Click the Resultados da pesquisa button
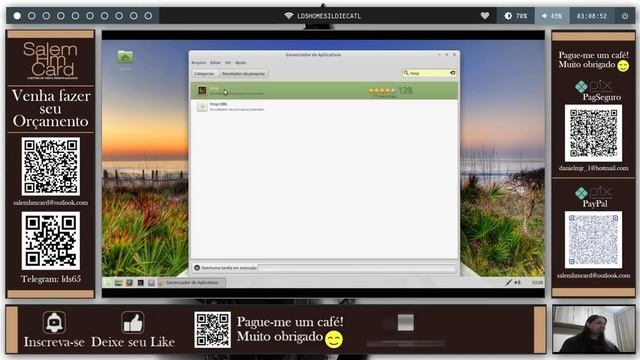 pos(243,73)
